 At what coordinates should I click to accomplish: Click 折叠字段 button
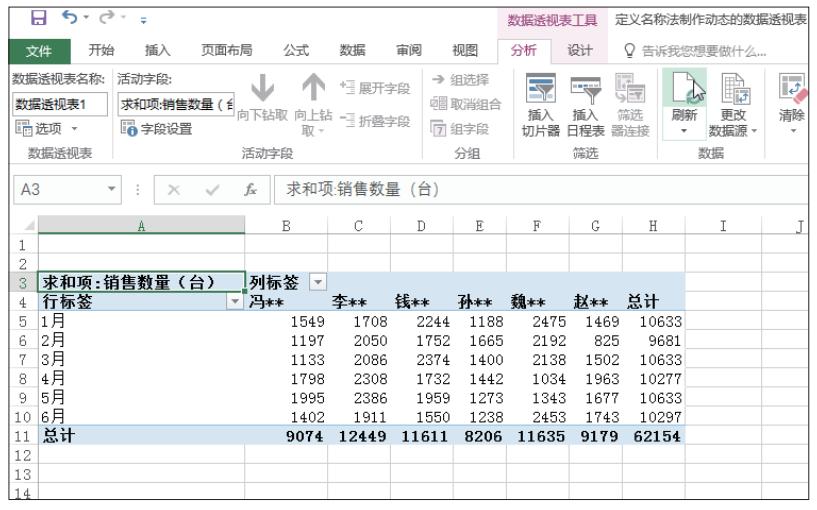pos(375,121)
